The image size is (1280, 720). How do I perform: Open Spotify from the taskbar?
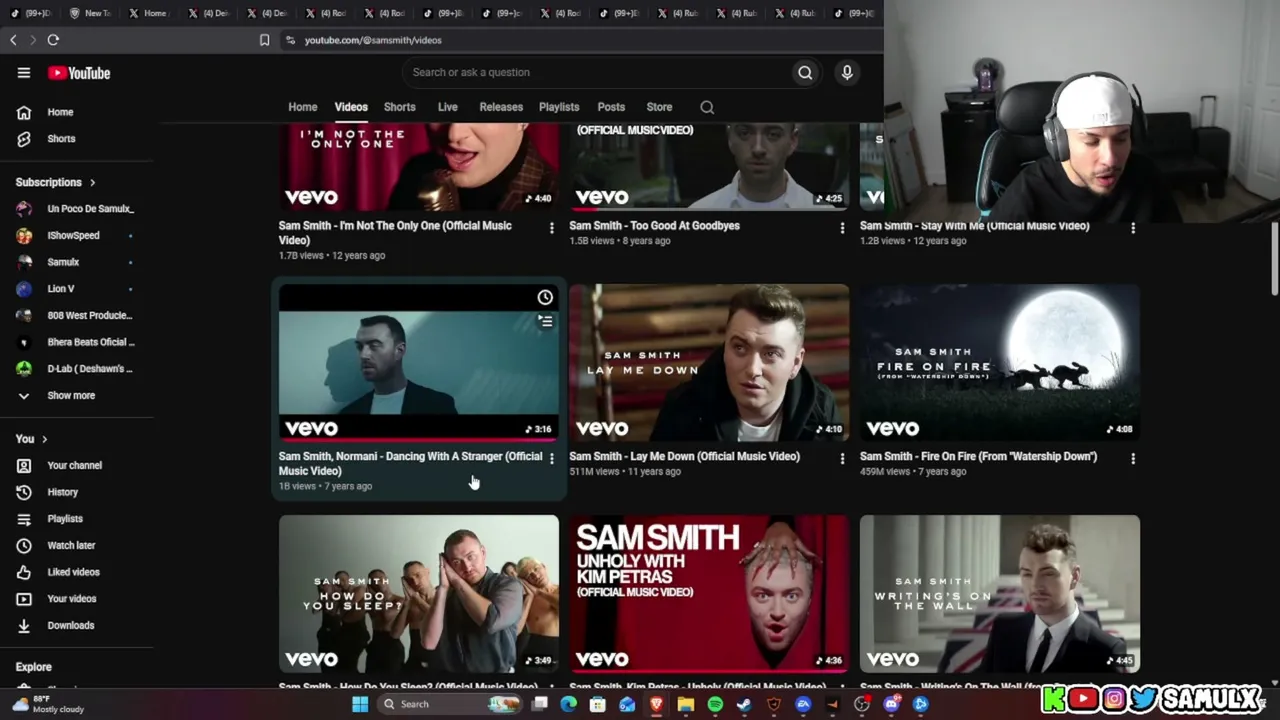715,704
